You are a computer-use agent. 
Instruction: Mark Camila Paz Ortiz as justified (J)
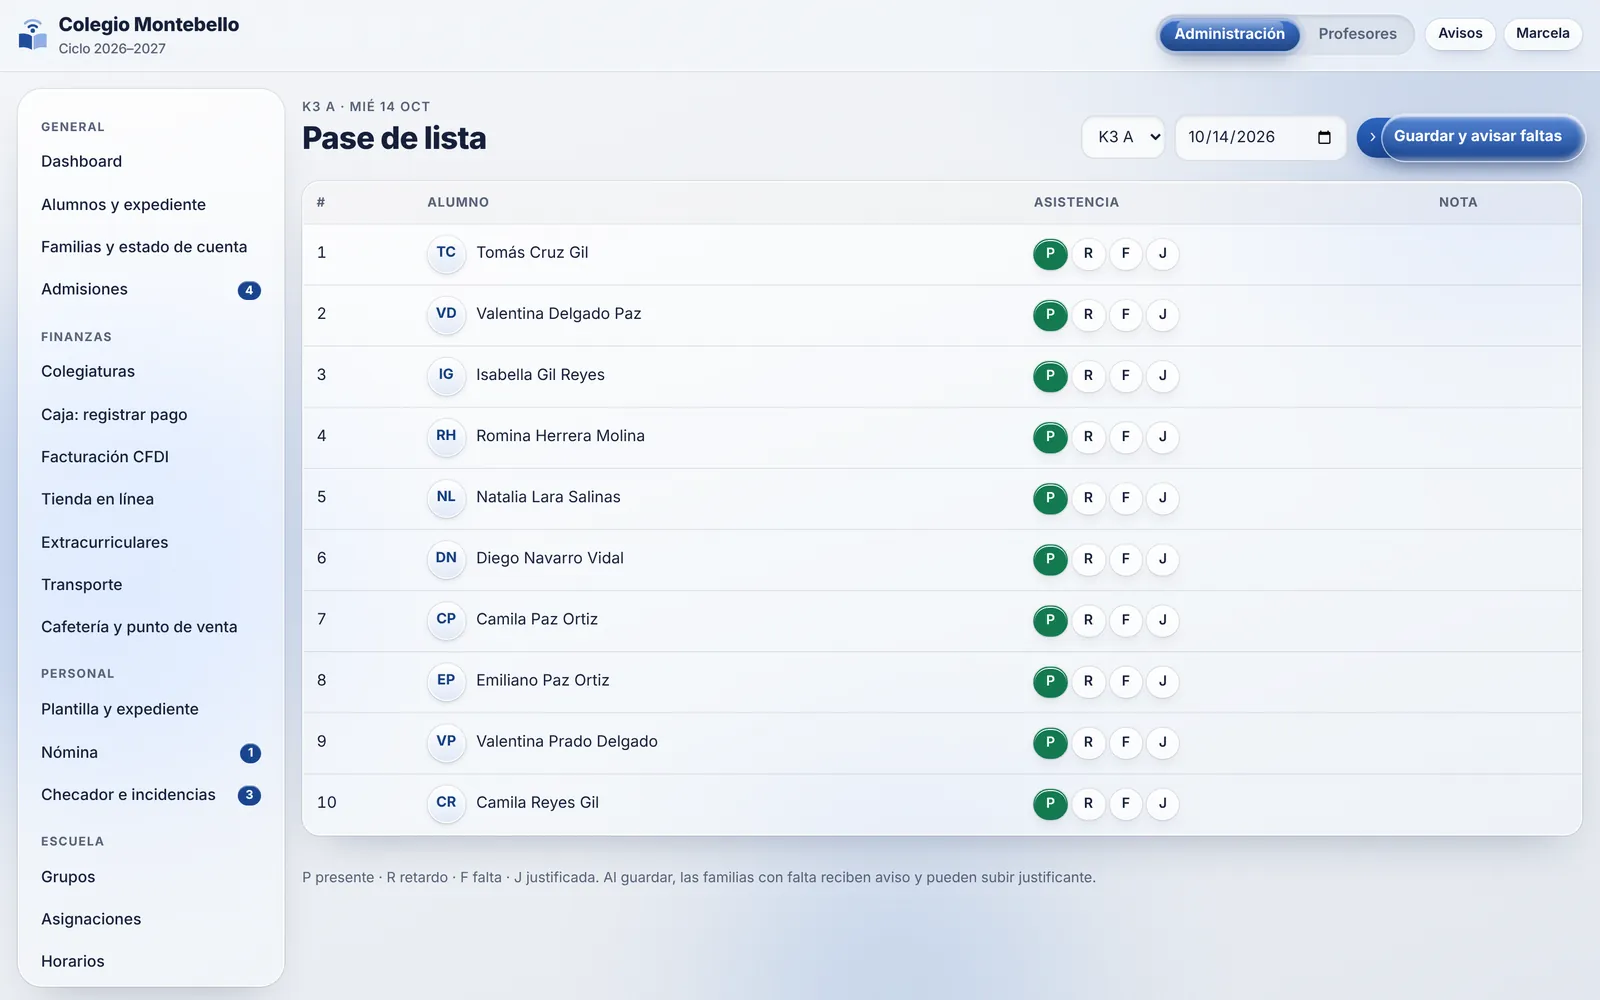(x=1162, y=620)
